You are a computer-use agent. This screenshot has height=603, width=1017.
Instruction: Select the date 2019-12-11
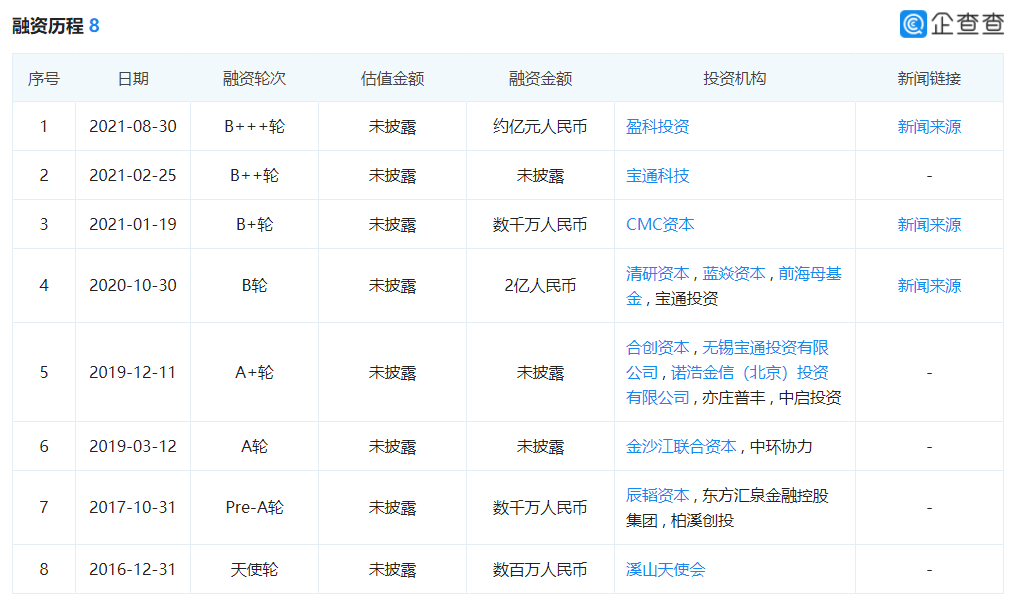pyautogui.click(x=133, y=372)
